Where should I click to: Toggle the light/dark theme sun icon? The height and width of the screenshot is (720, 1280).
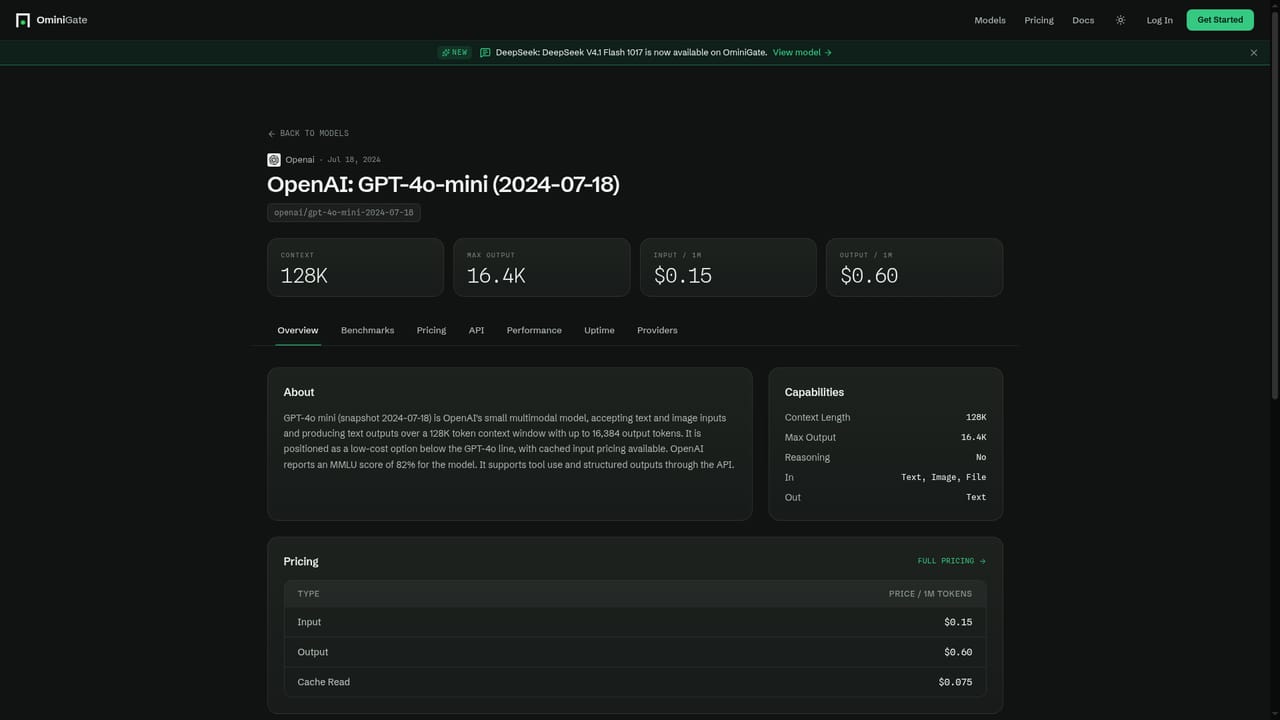click(x=1120, y=20)
